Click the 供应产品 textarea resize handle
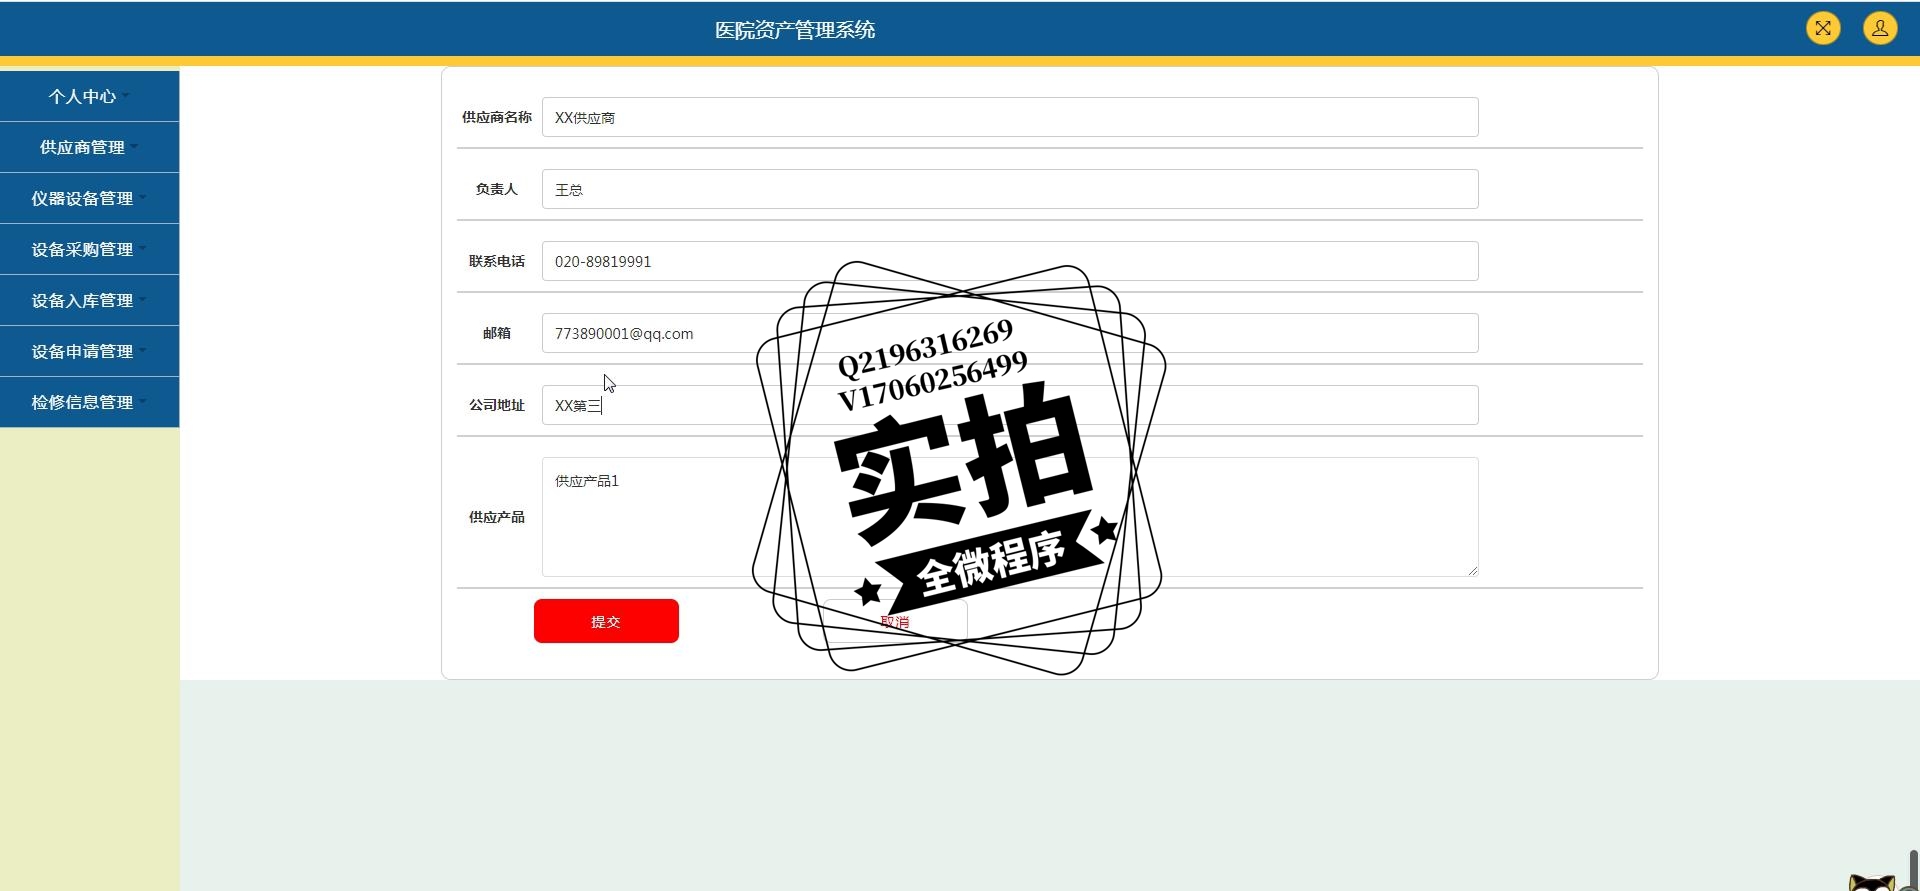1920x891 pixels. (1472, 570)
